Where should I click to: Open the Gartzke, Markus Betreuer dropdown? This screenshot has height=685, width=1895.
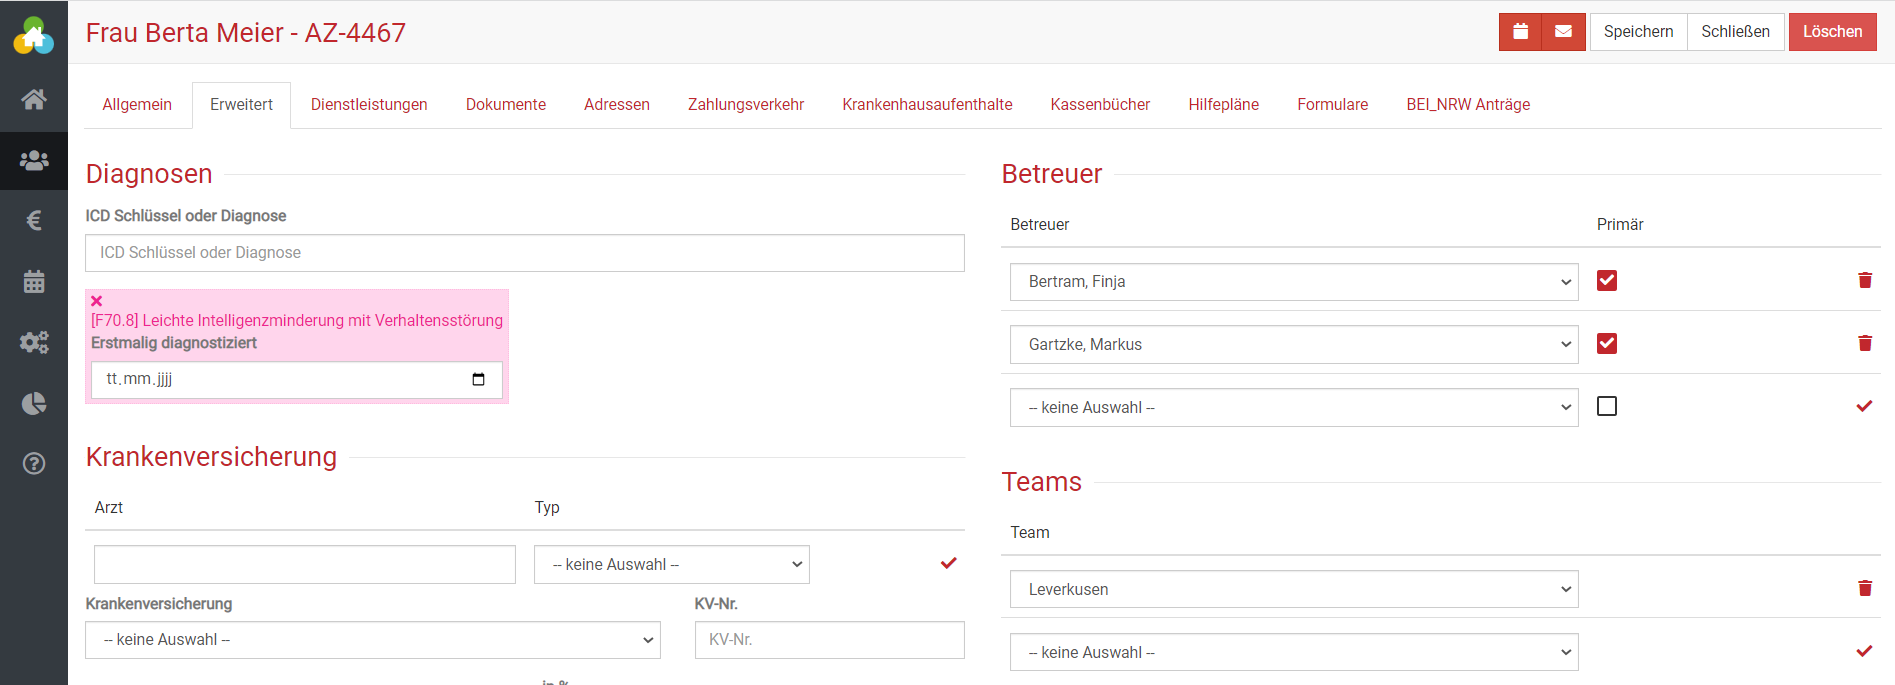coord(1293,345)
